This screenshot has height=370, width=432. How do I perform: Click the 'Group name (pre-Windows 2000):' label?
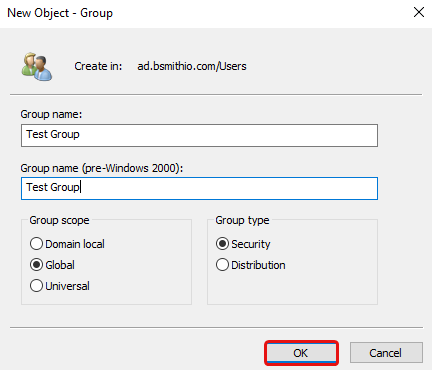(x=102, y=168)
